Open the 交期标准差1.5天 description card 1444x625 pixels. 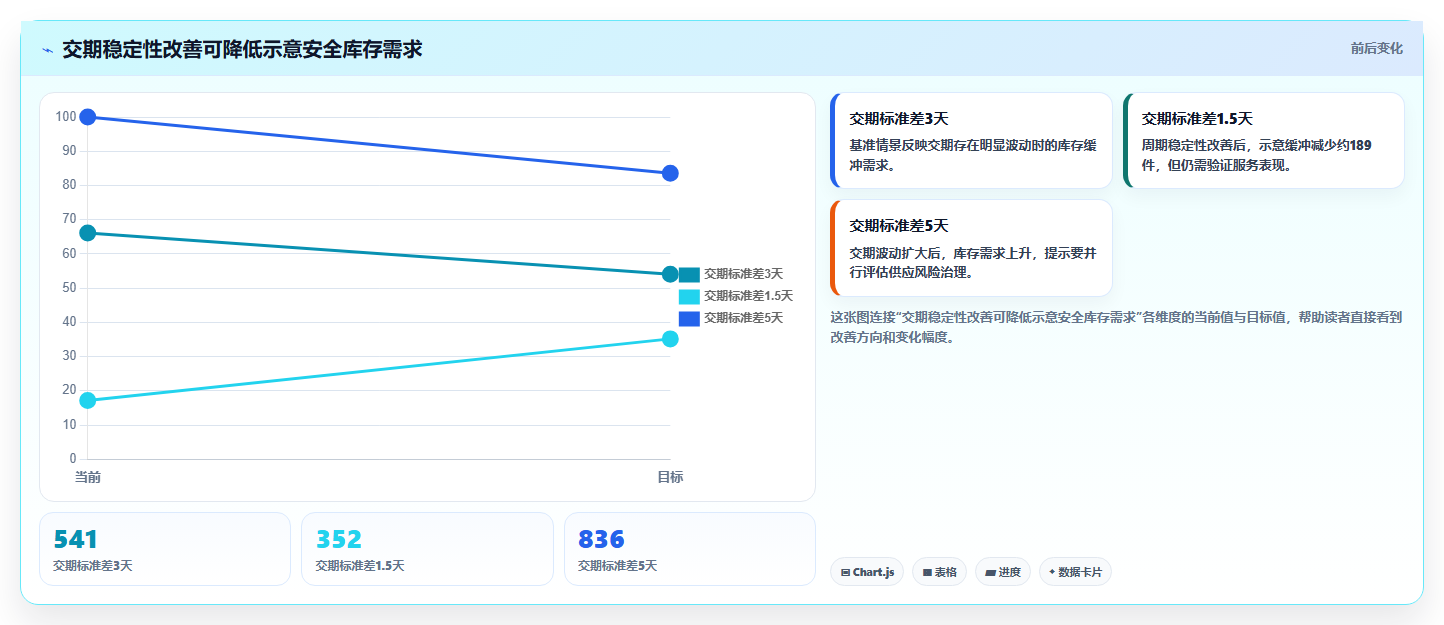(x=1264, y=141)
